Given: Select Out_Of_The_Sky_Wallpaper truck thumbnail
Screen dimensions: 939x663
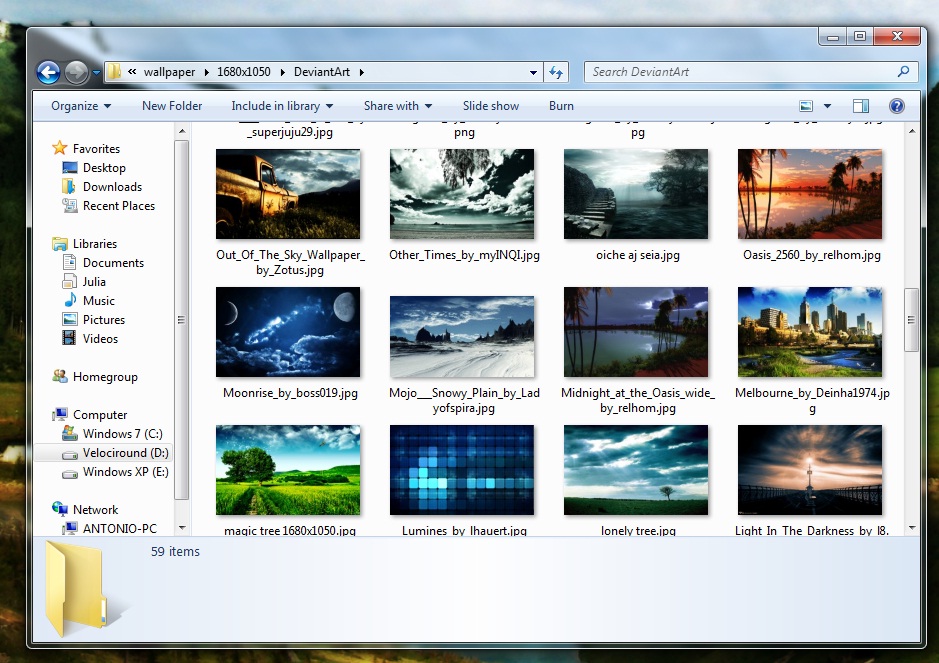Looking at the screenshot, I should click(288, 194).
